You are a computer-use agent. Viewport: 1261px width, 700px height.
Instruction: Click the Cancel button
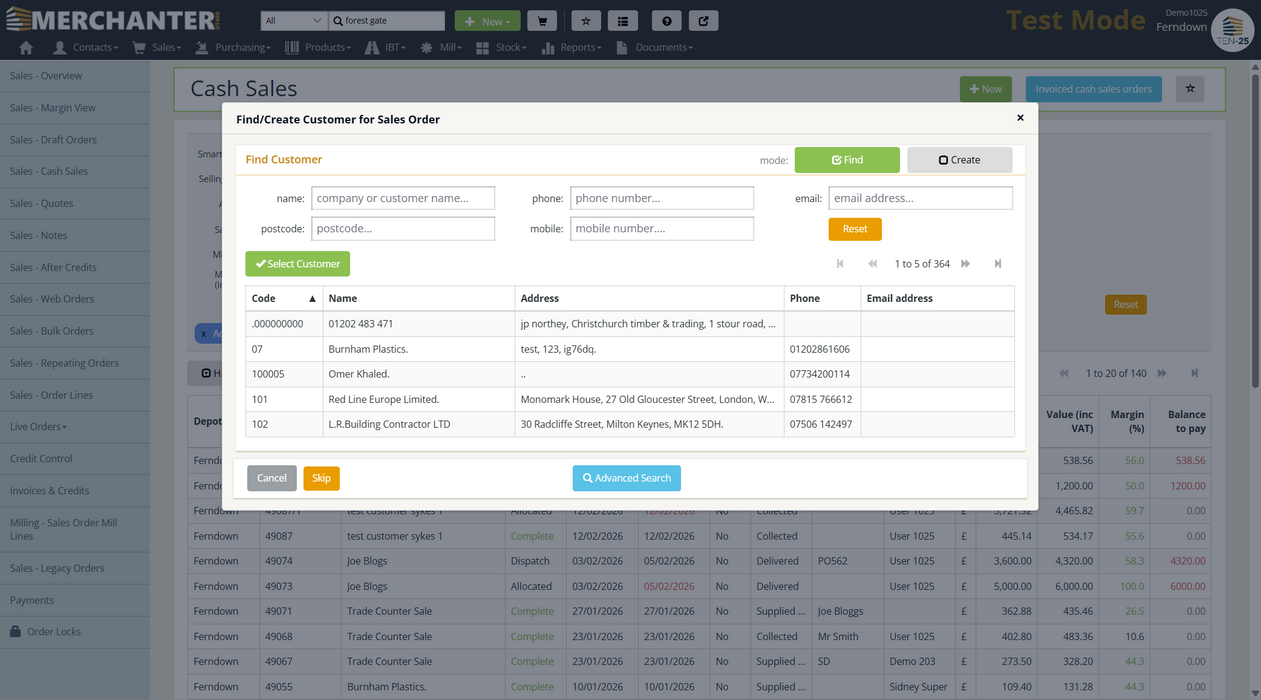point(272,478)
